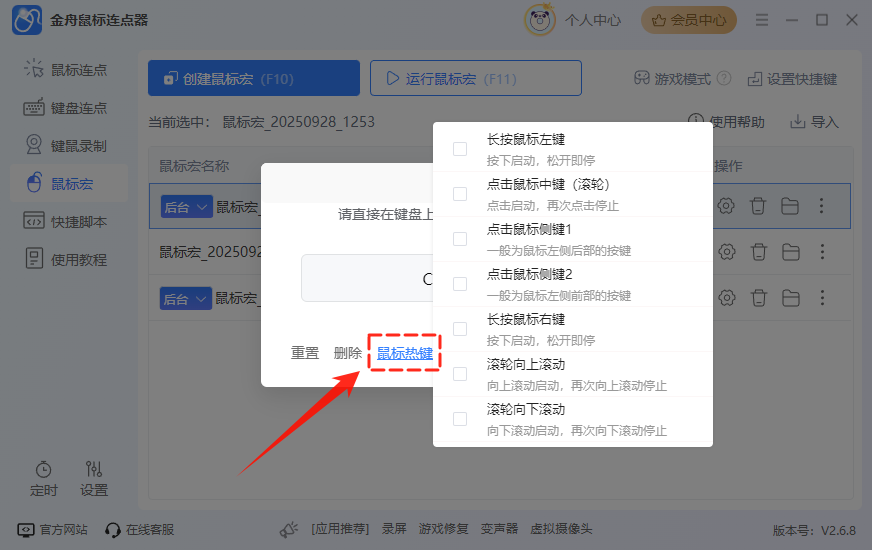The width and height of the screenshot is (872, 550).
Task: Open the 设置 sliders icon
Action: tap(93, 469)
